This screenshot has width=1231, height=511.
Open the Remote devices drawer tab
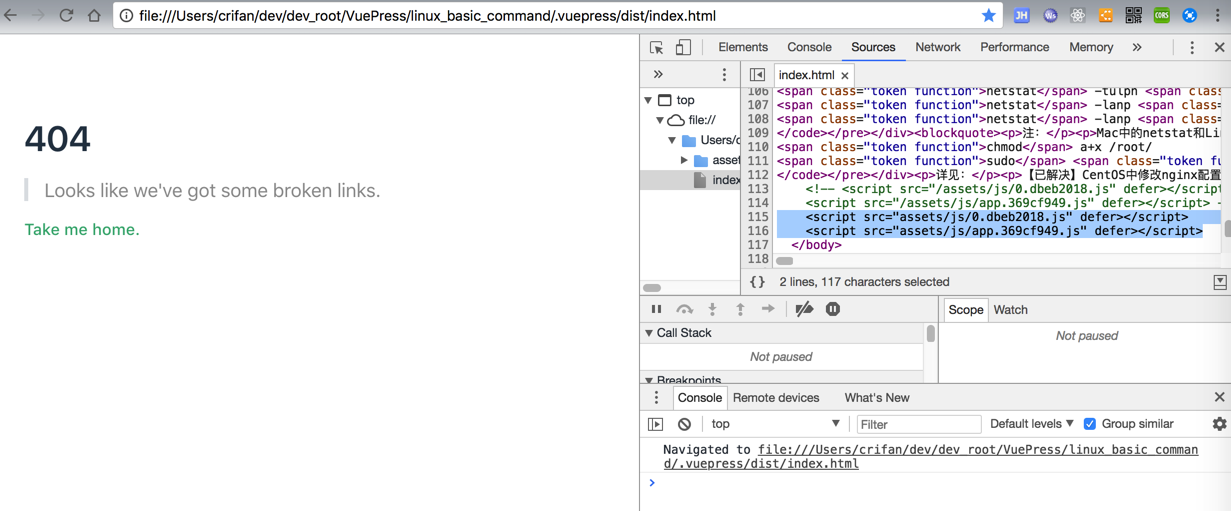(776, 397)
